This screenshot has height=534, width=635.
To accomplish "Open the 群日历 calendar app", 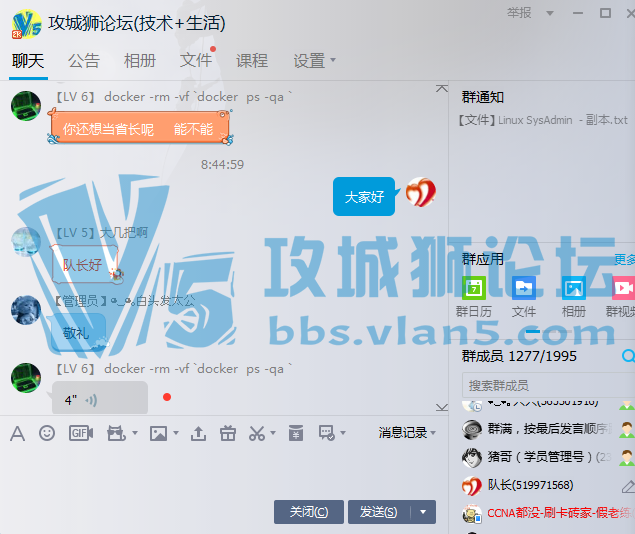I will [473, 288].
